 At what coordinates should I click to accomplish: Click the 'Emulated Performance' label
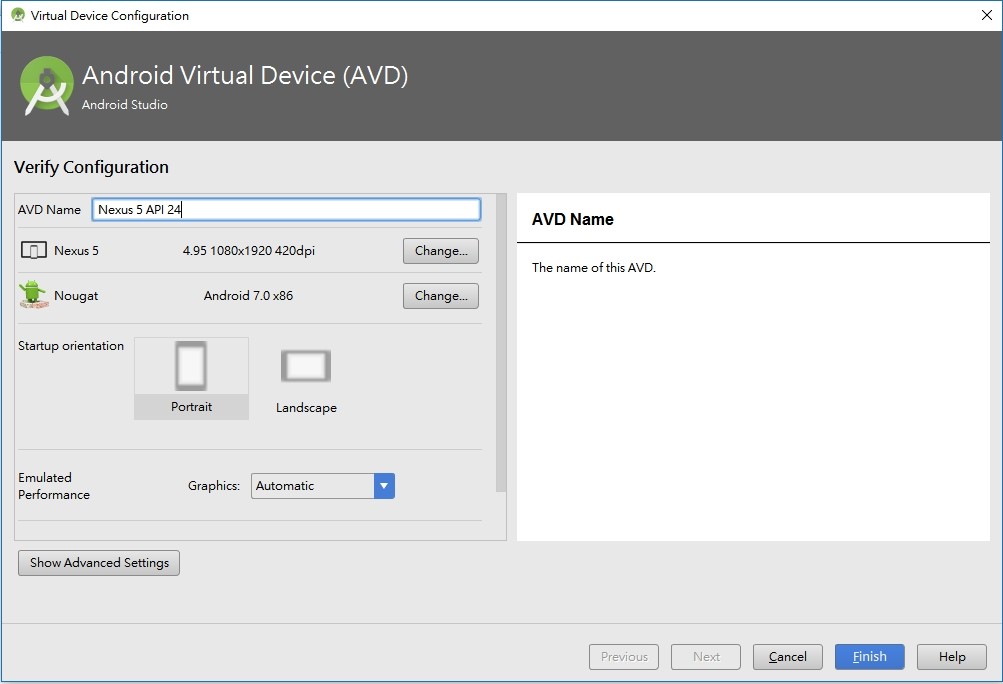[x=54, y=486]
